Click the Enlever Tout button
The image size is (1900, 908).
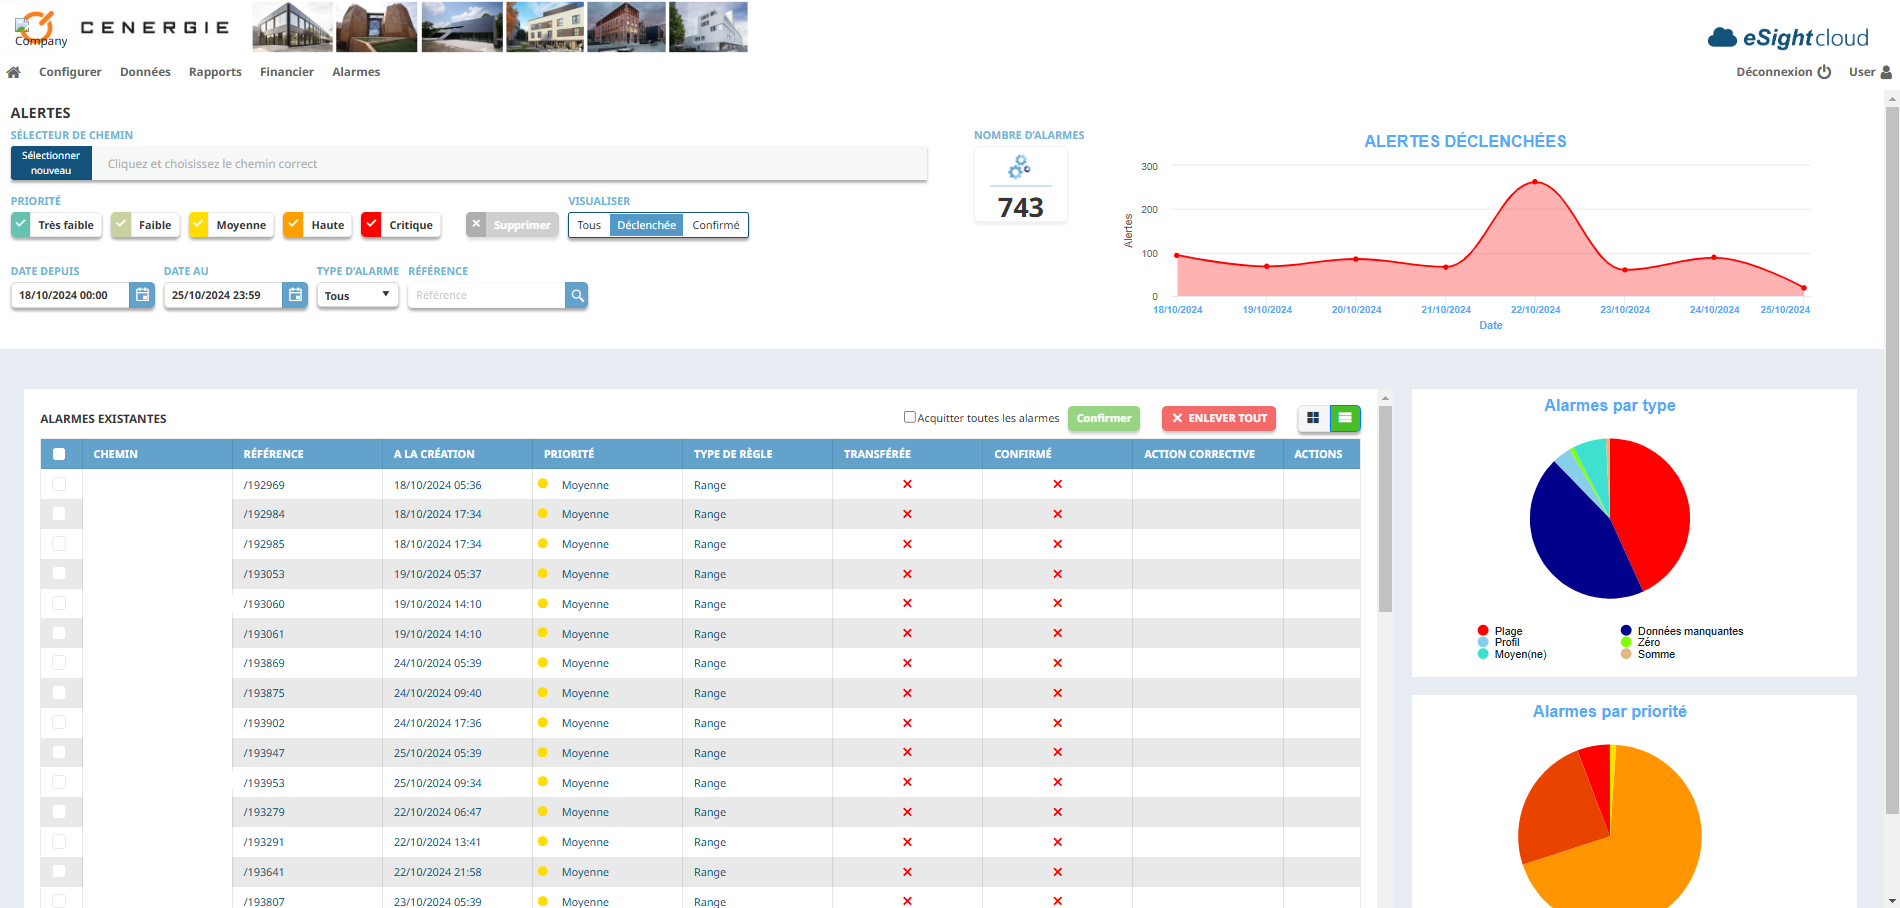click(1219, 418)
